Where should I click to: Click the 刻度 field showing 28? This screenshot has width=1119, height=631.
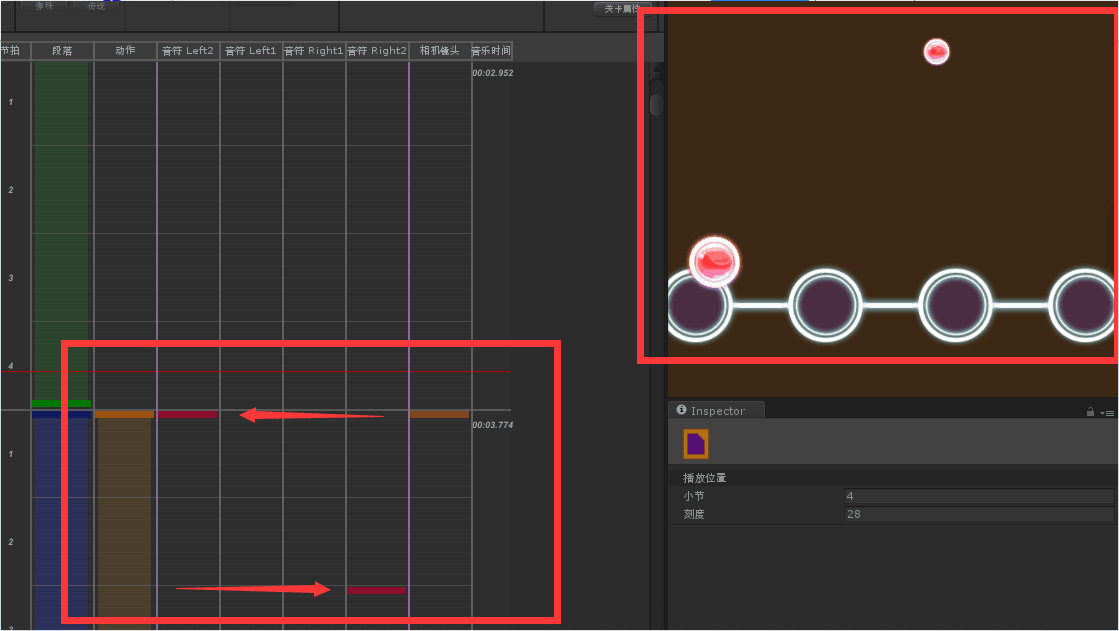[978, 514]
